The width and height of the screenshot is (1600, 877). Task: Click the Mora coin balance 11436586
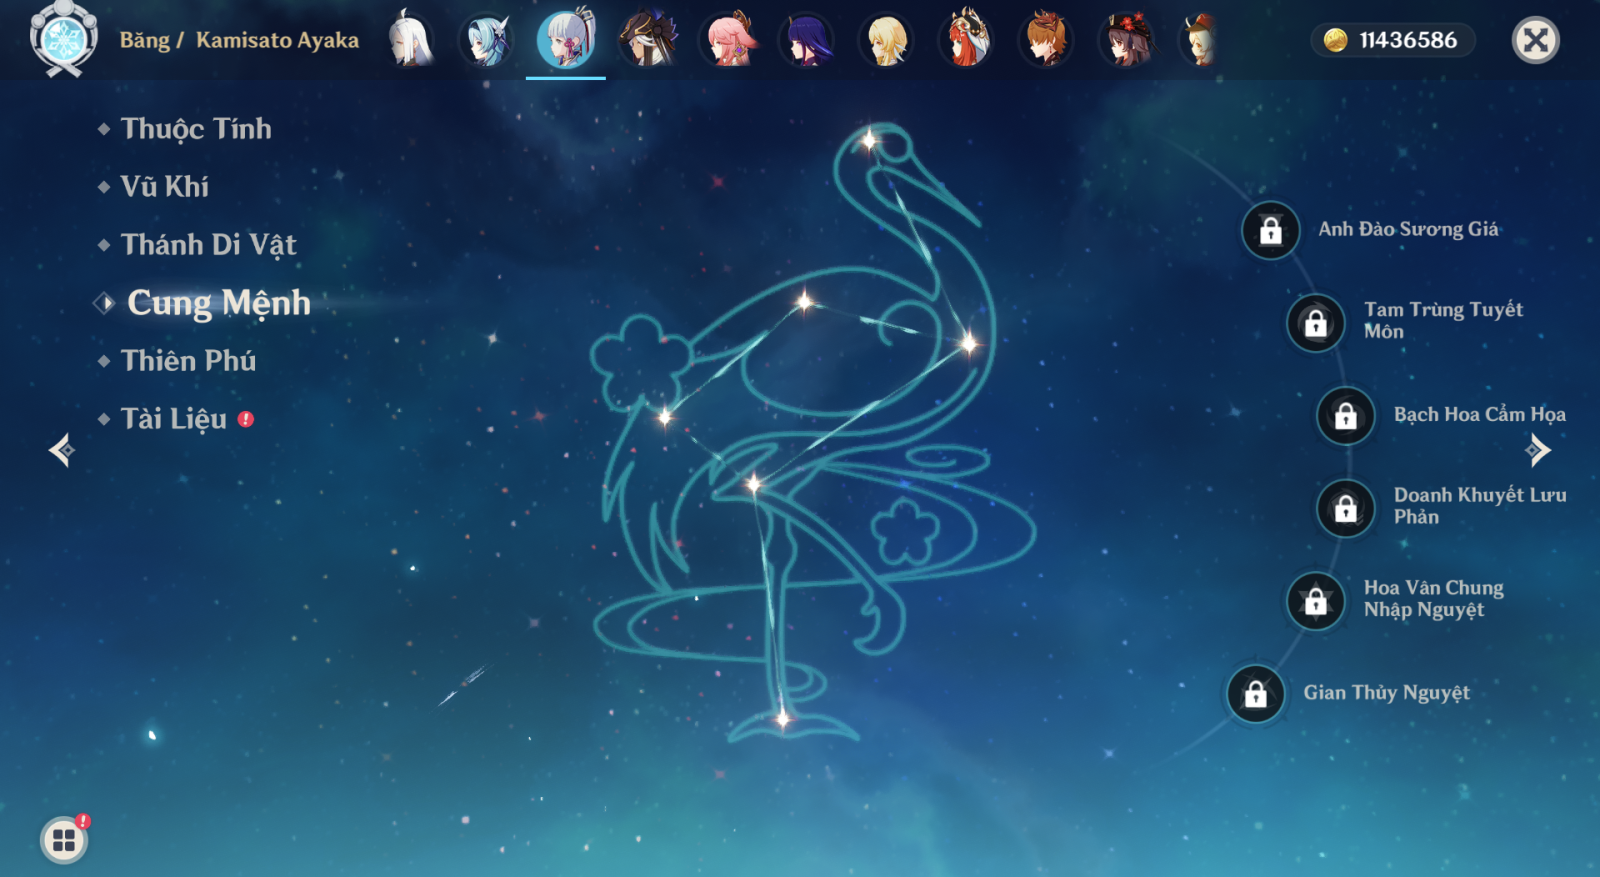click(x=1392, y=40)
